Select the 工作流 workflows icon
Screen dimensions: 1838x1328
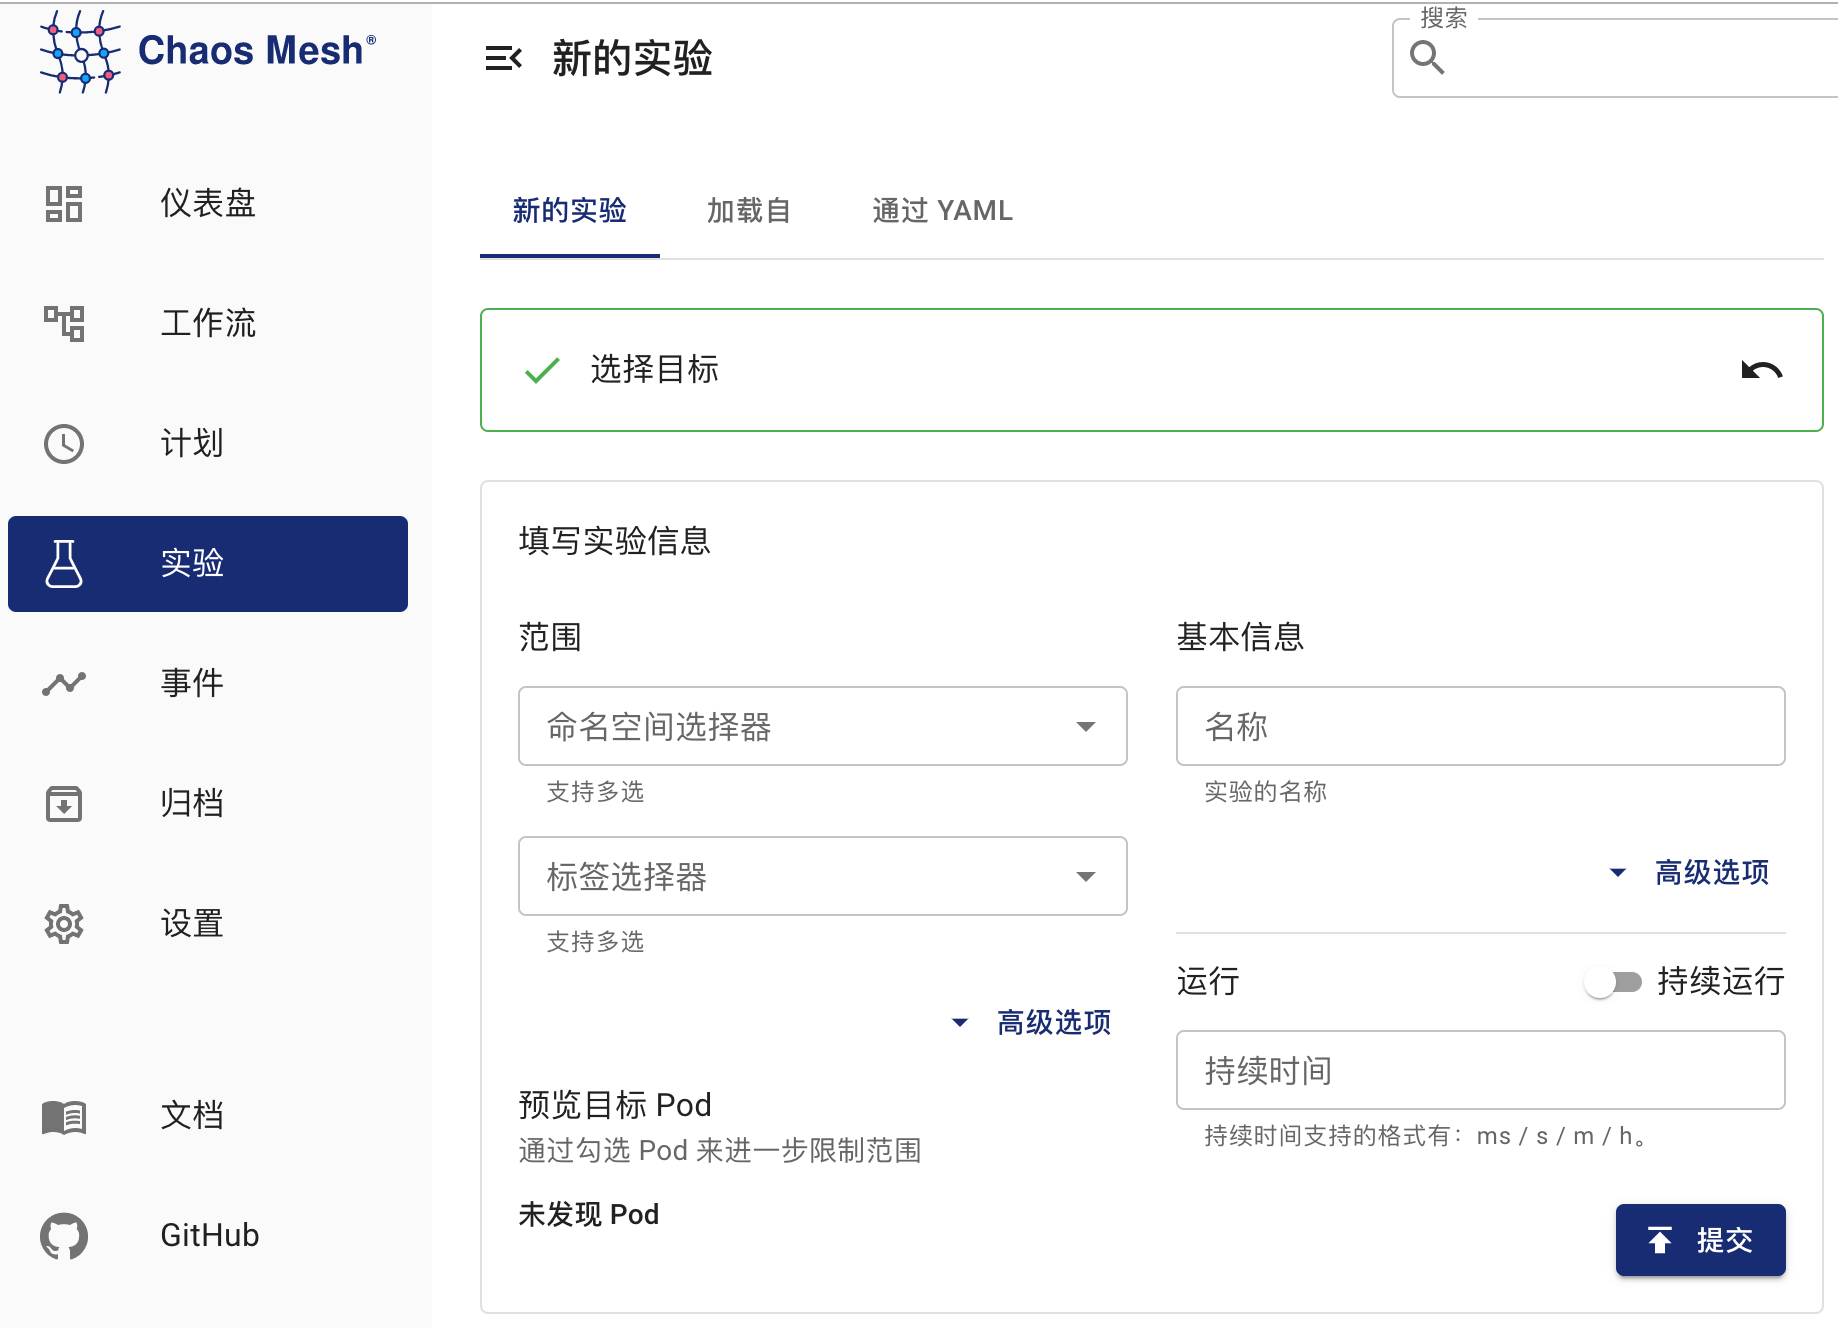coord(63,323)
